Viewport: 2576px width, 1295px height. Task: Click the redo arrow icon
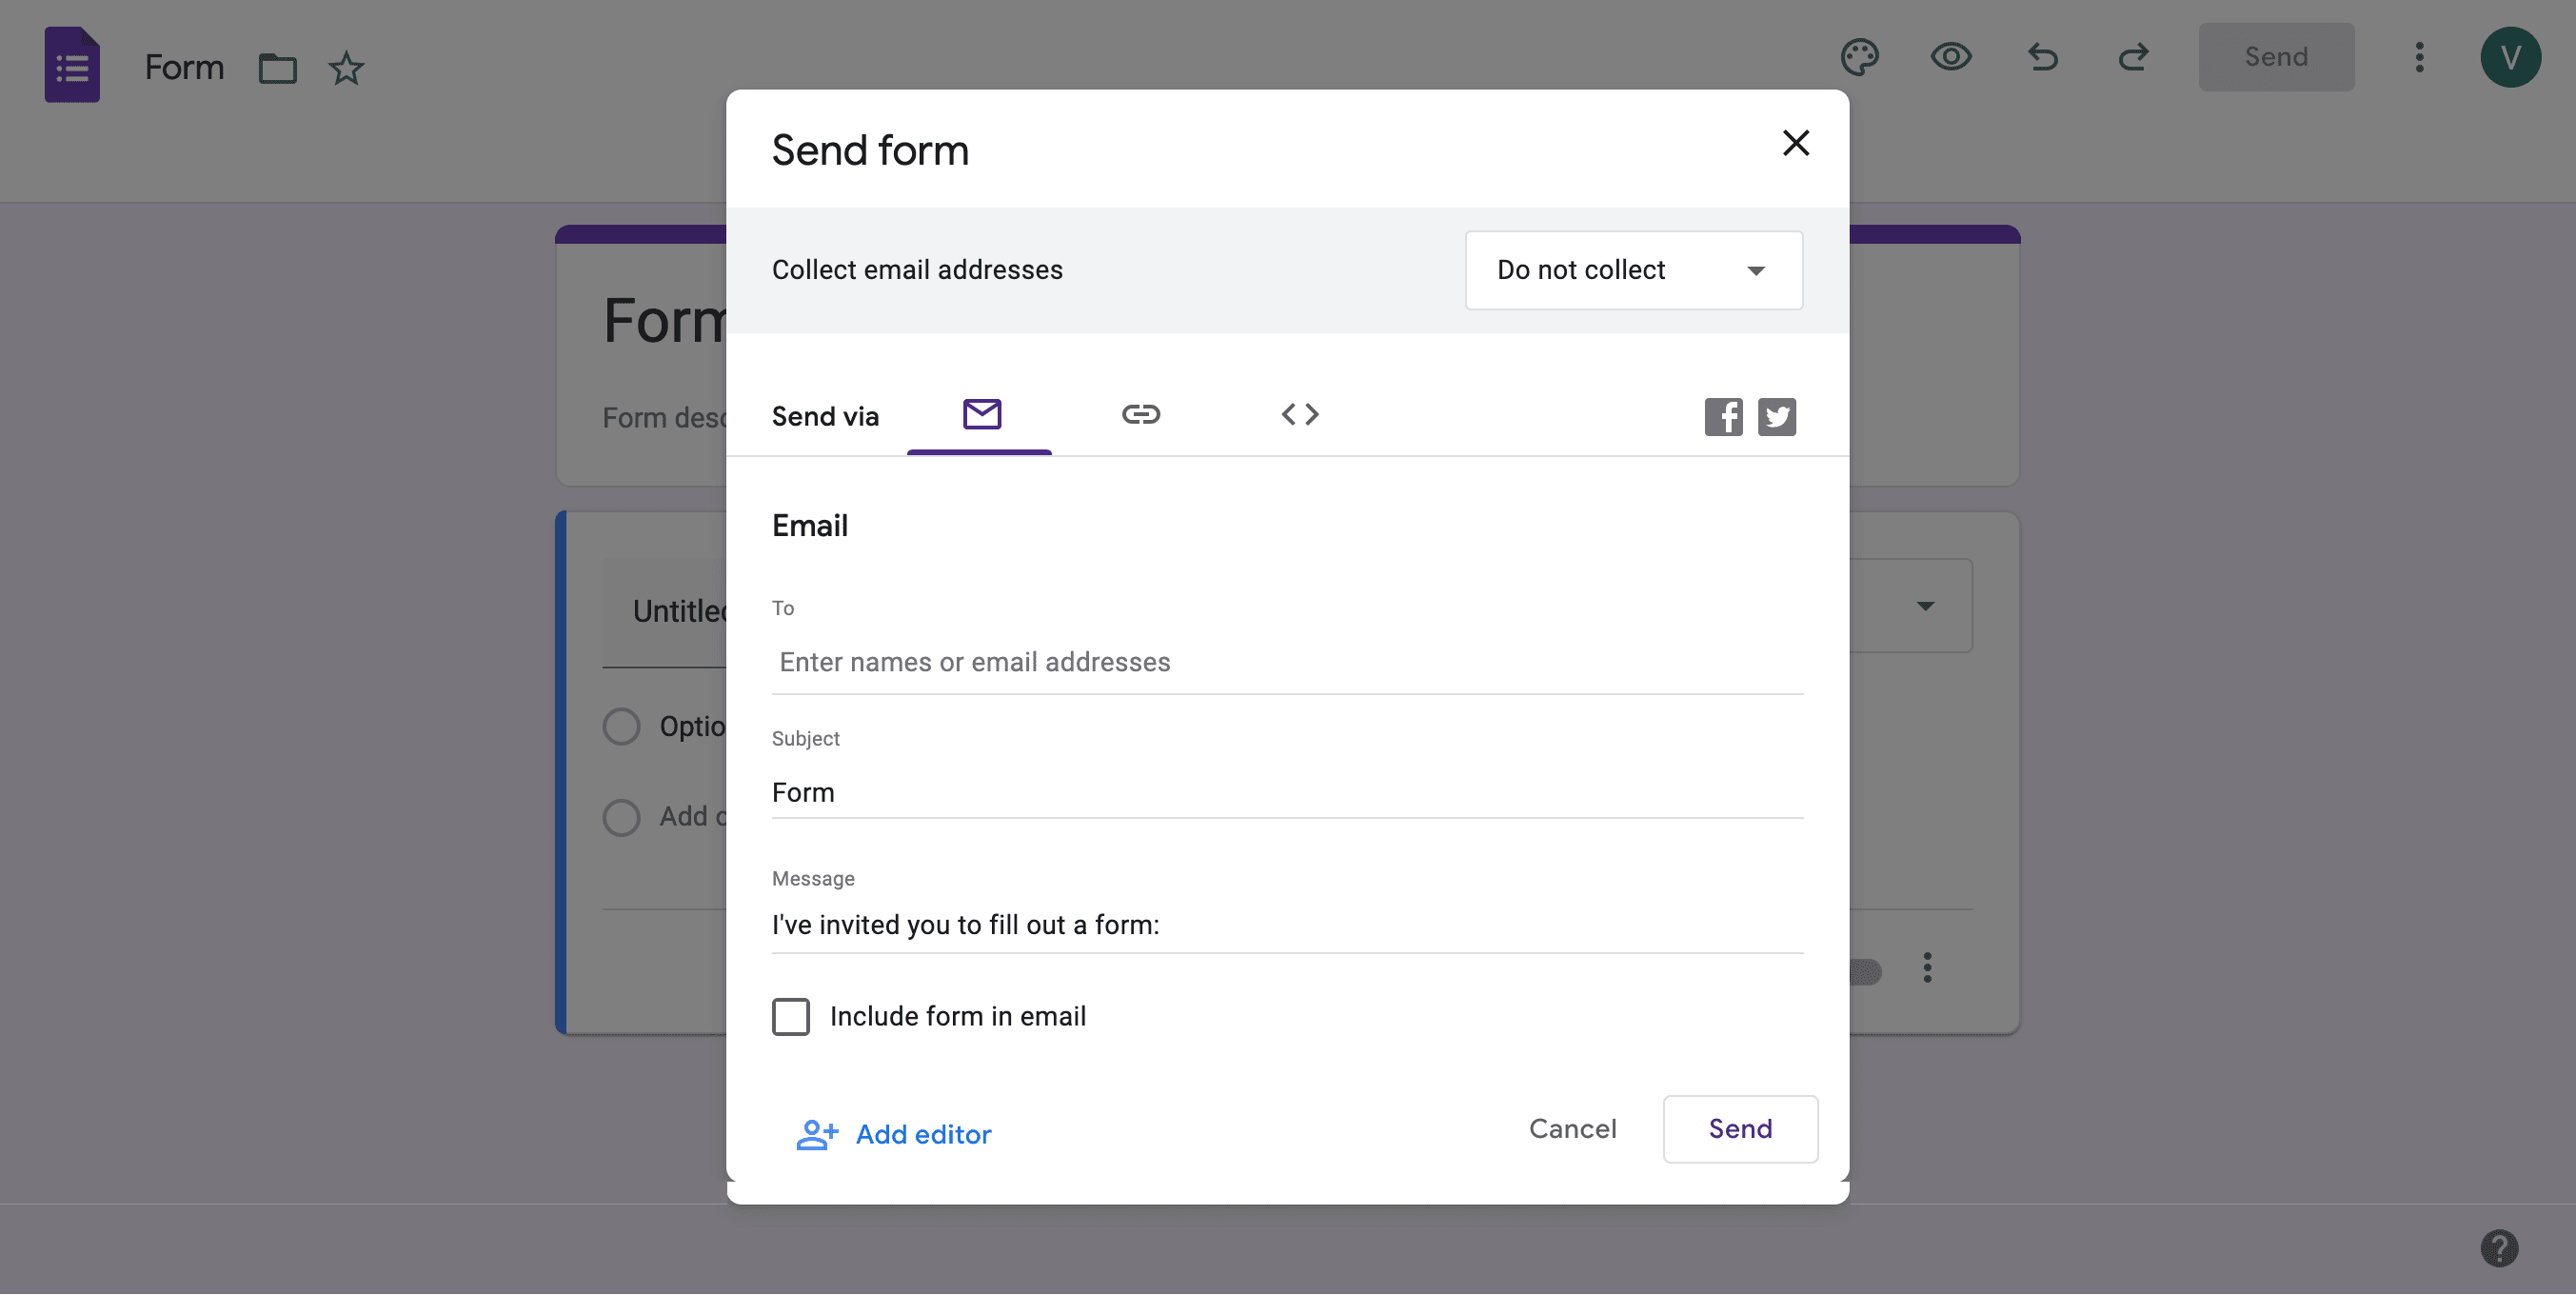tap(2133, 57)
